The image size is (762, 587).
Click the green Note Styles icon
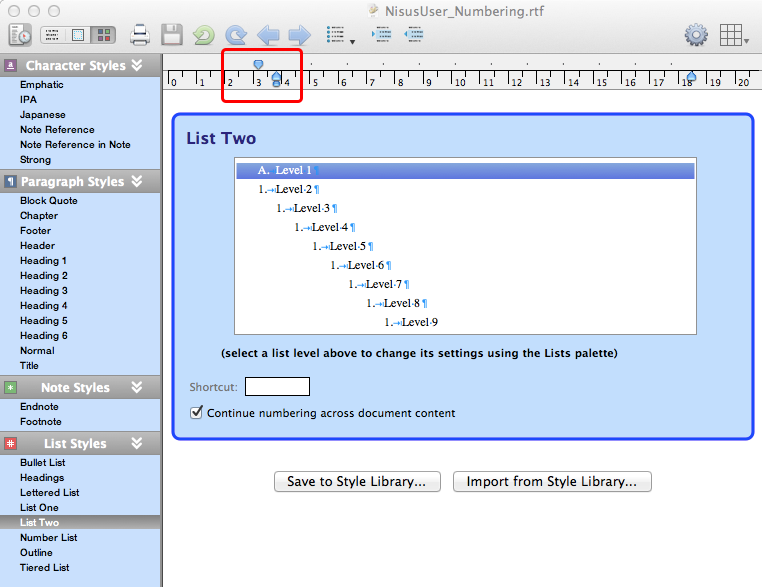coord(10,387)
